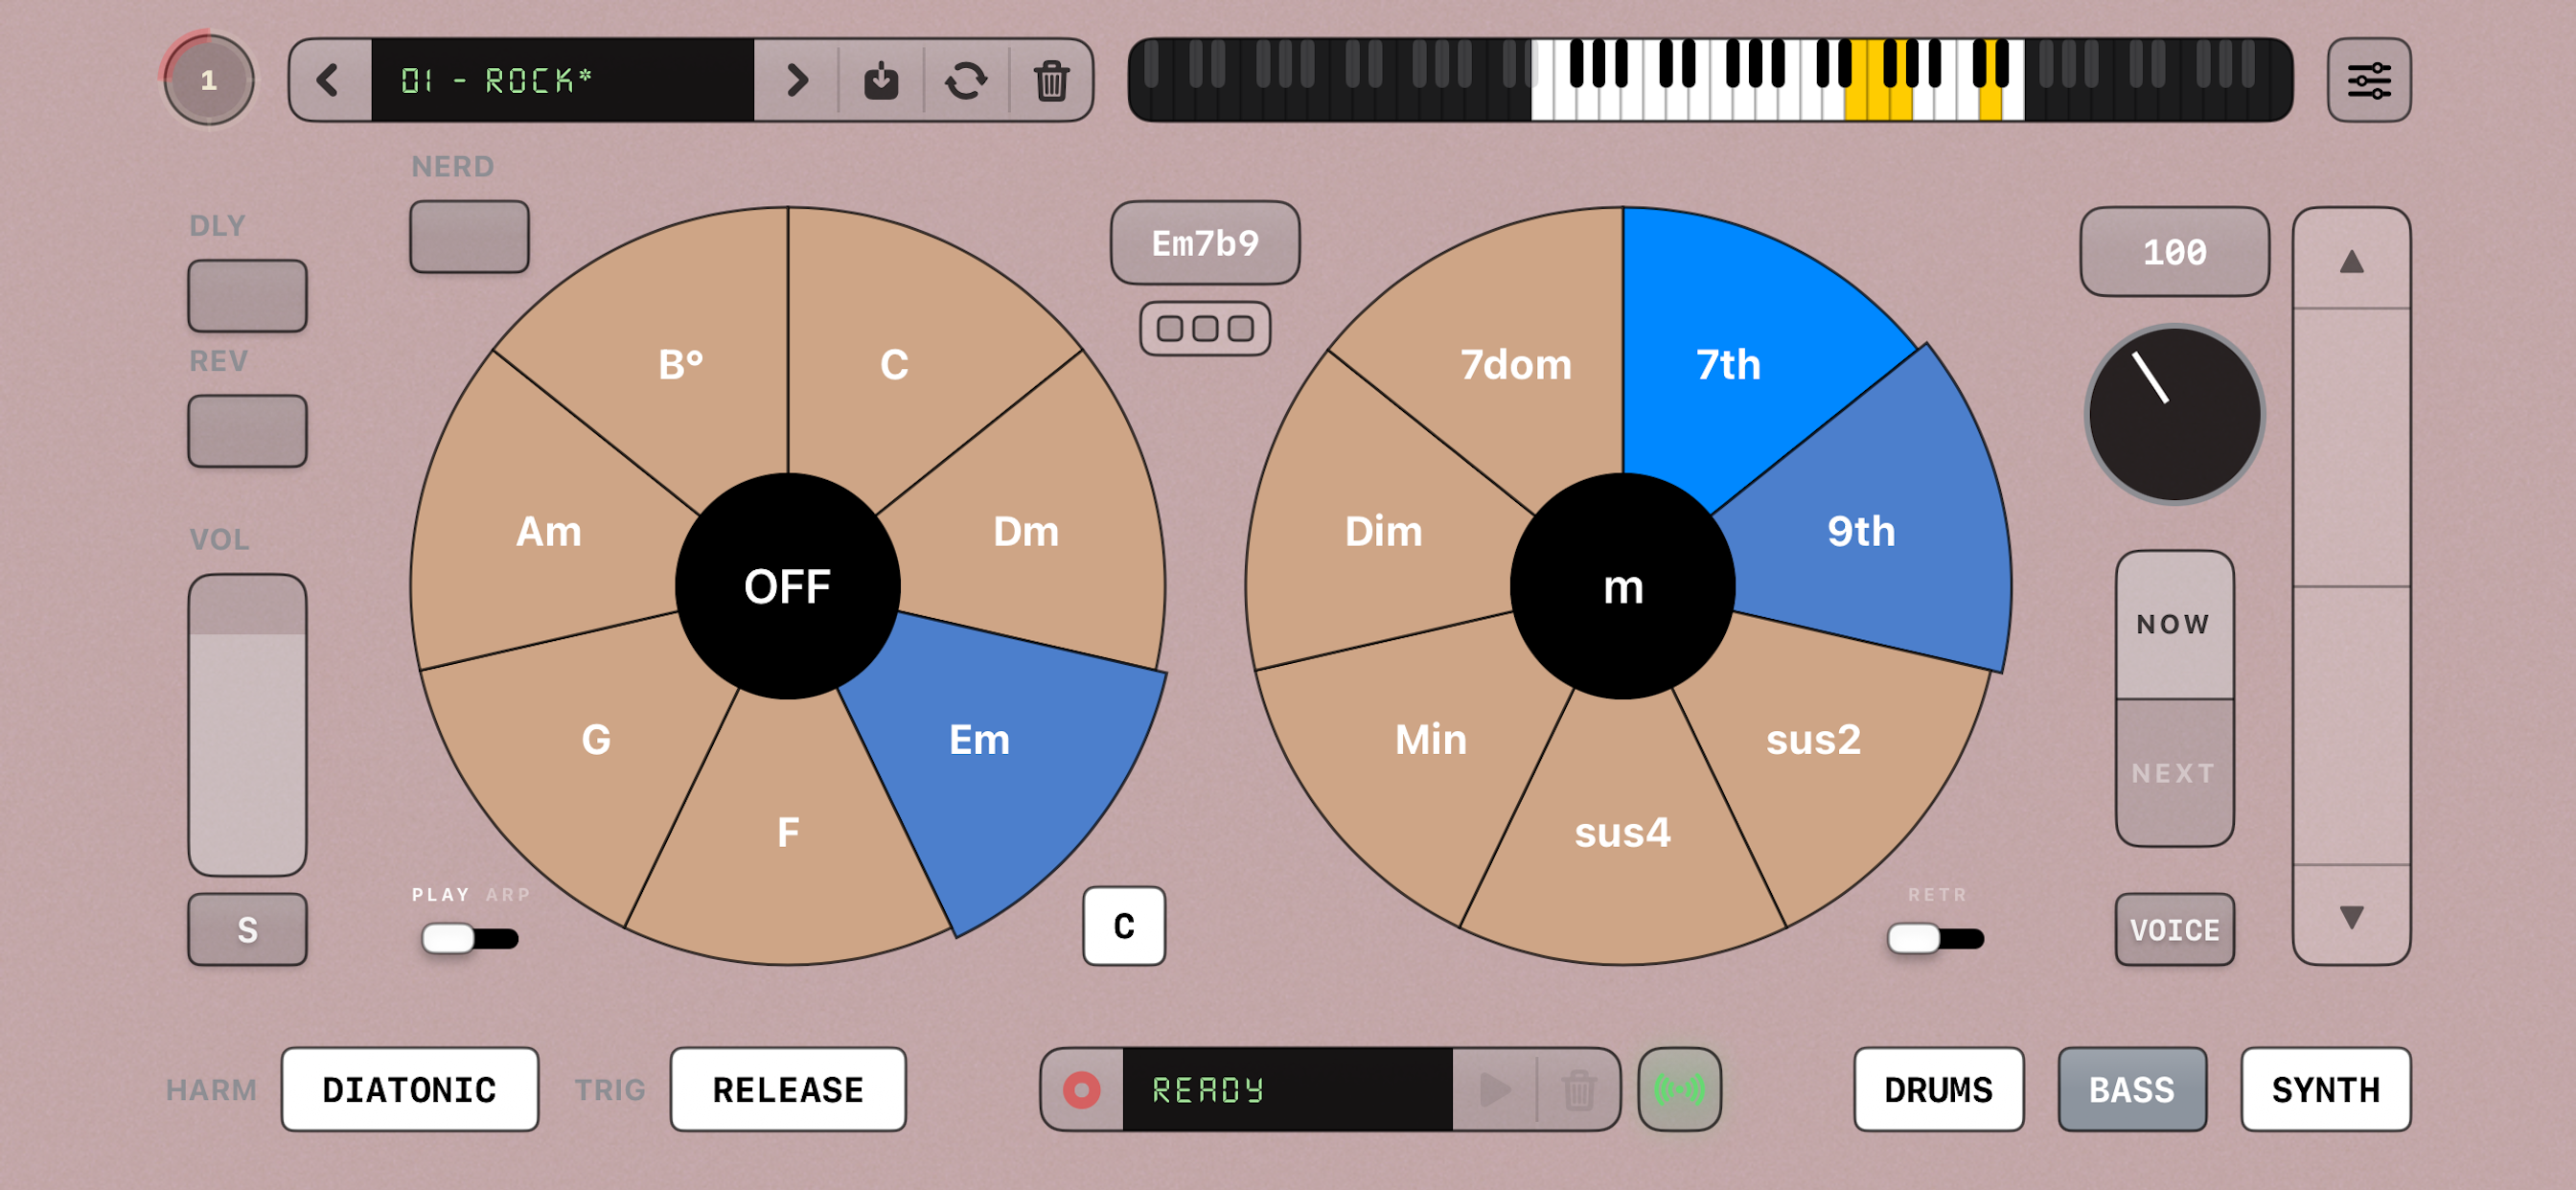Select the NOW timing option

(x=2174, y=625)
